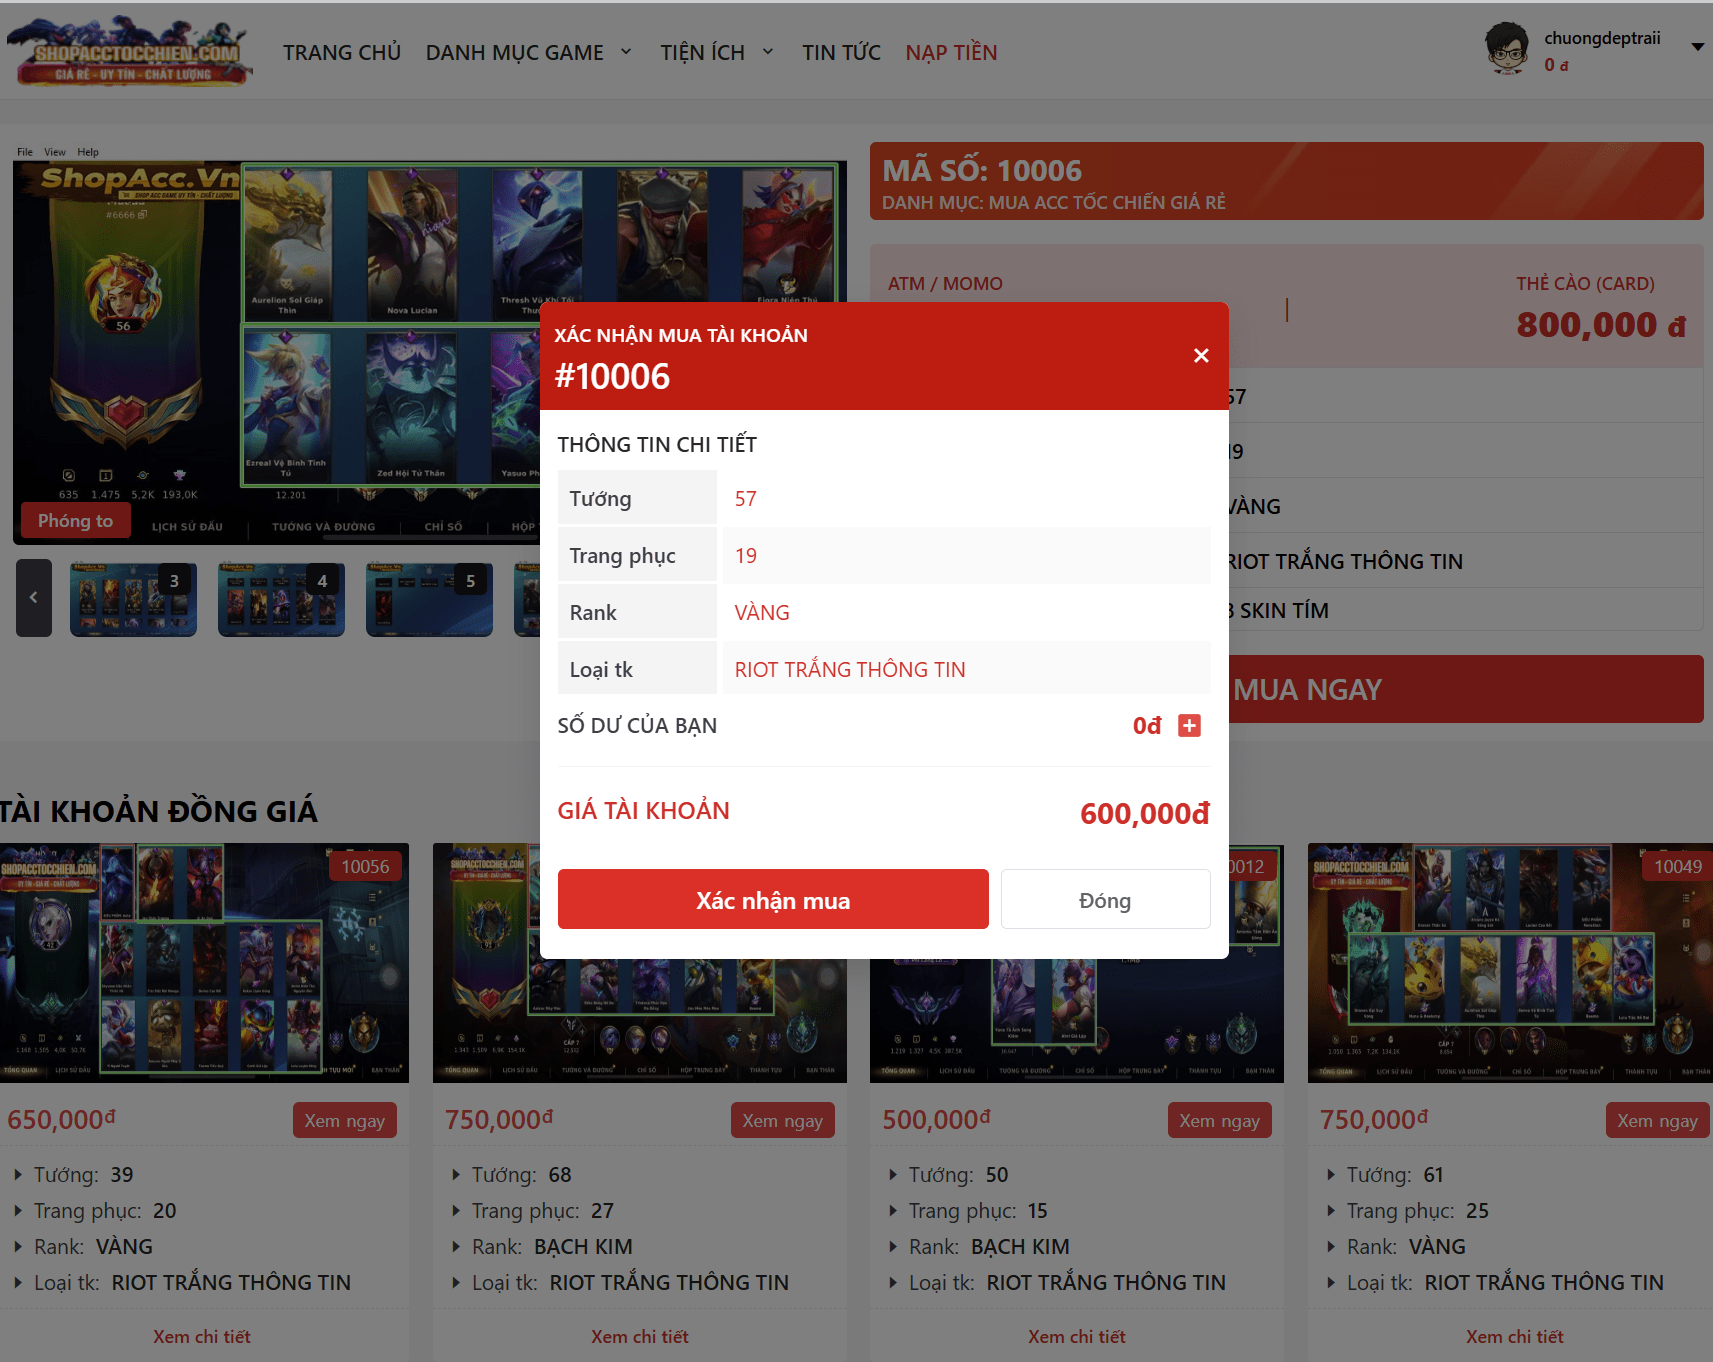Click the 750,000đ price on account 10049

(x=1373, y=1119)
